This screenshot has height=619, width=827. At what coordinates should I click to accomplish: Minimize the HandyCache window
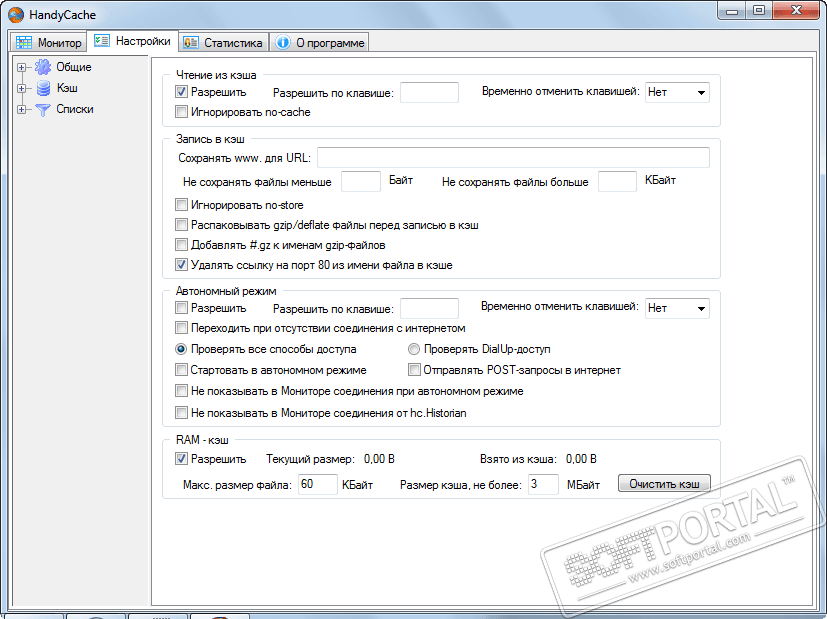click(732, 11)
